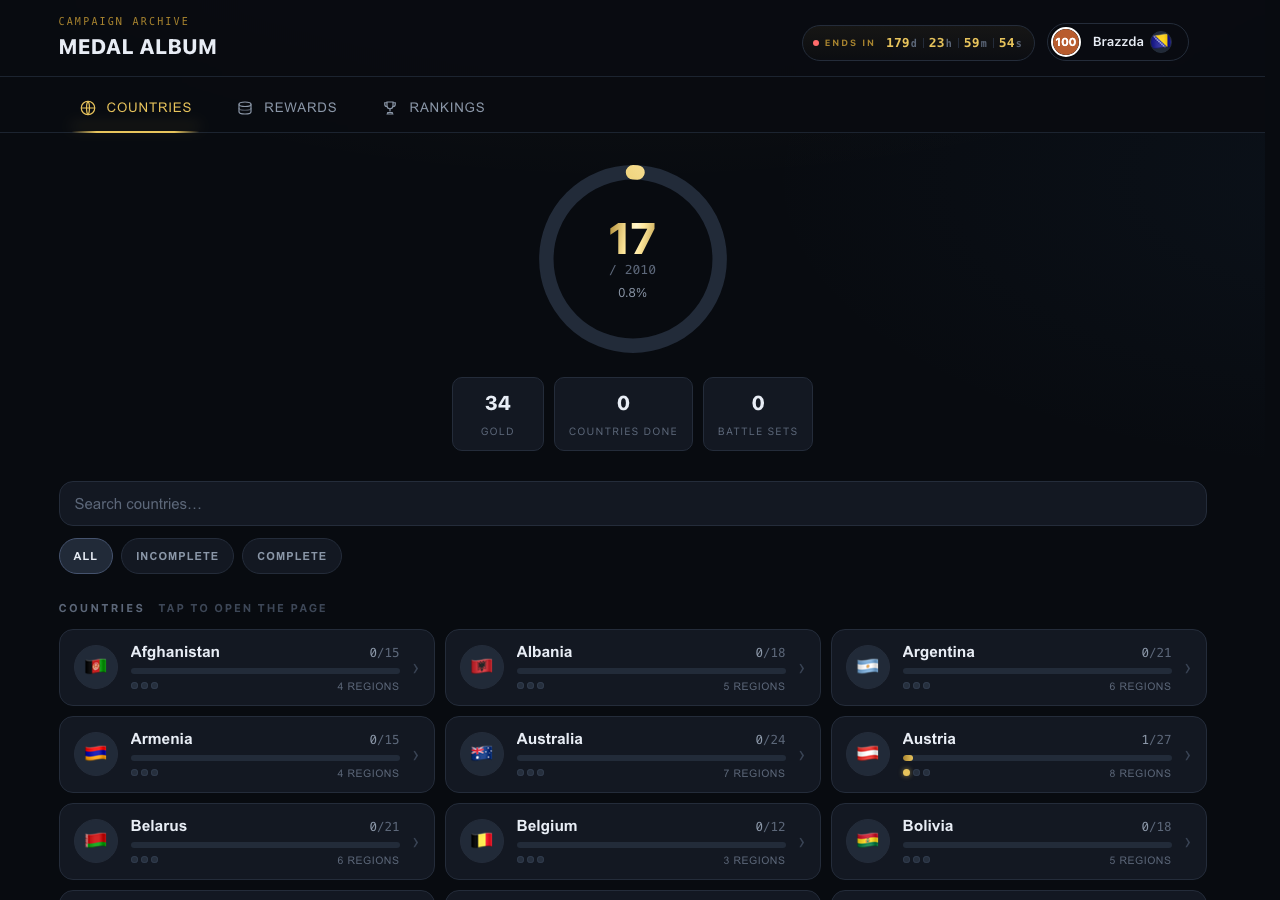Click the Armenia flag icon
Screen dimensions: 1280x900
point(96,754)
